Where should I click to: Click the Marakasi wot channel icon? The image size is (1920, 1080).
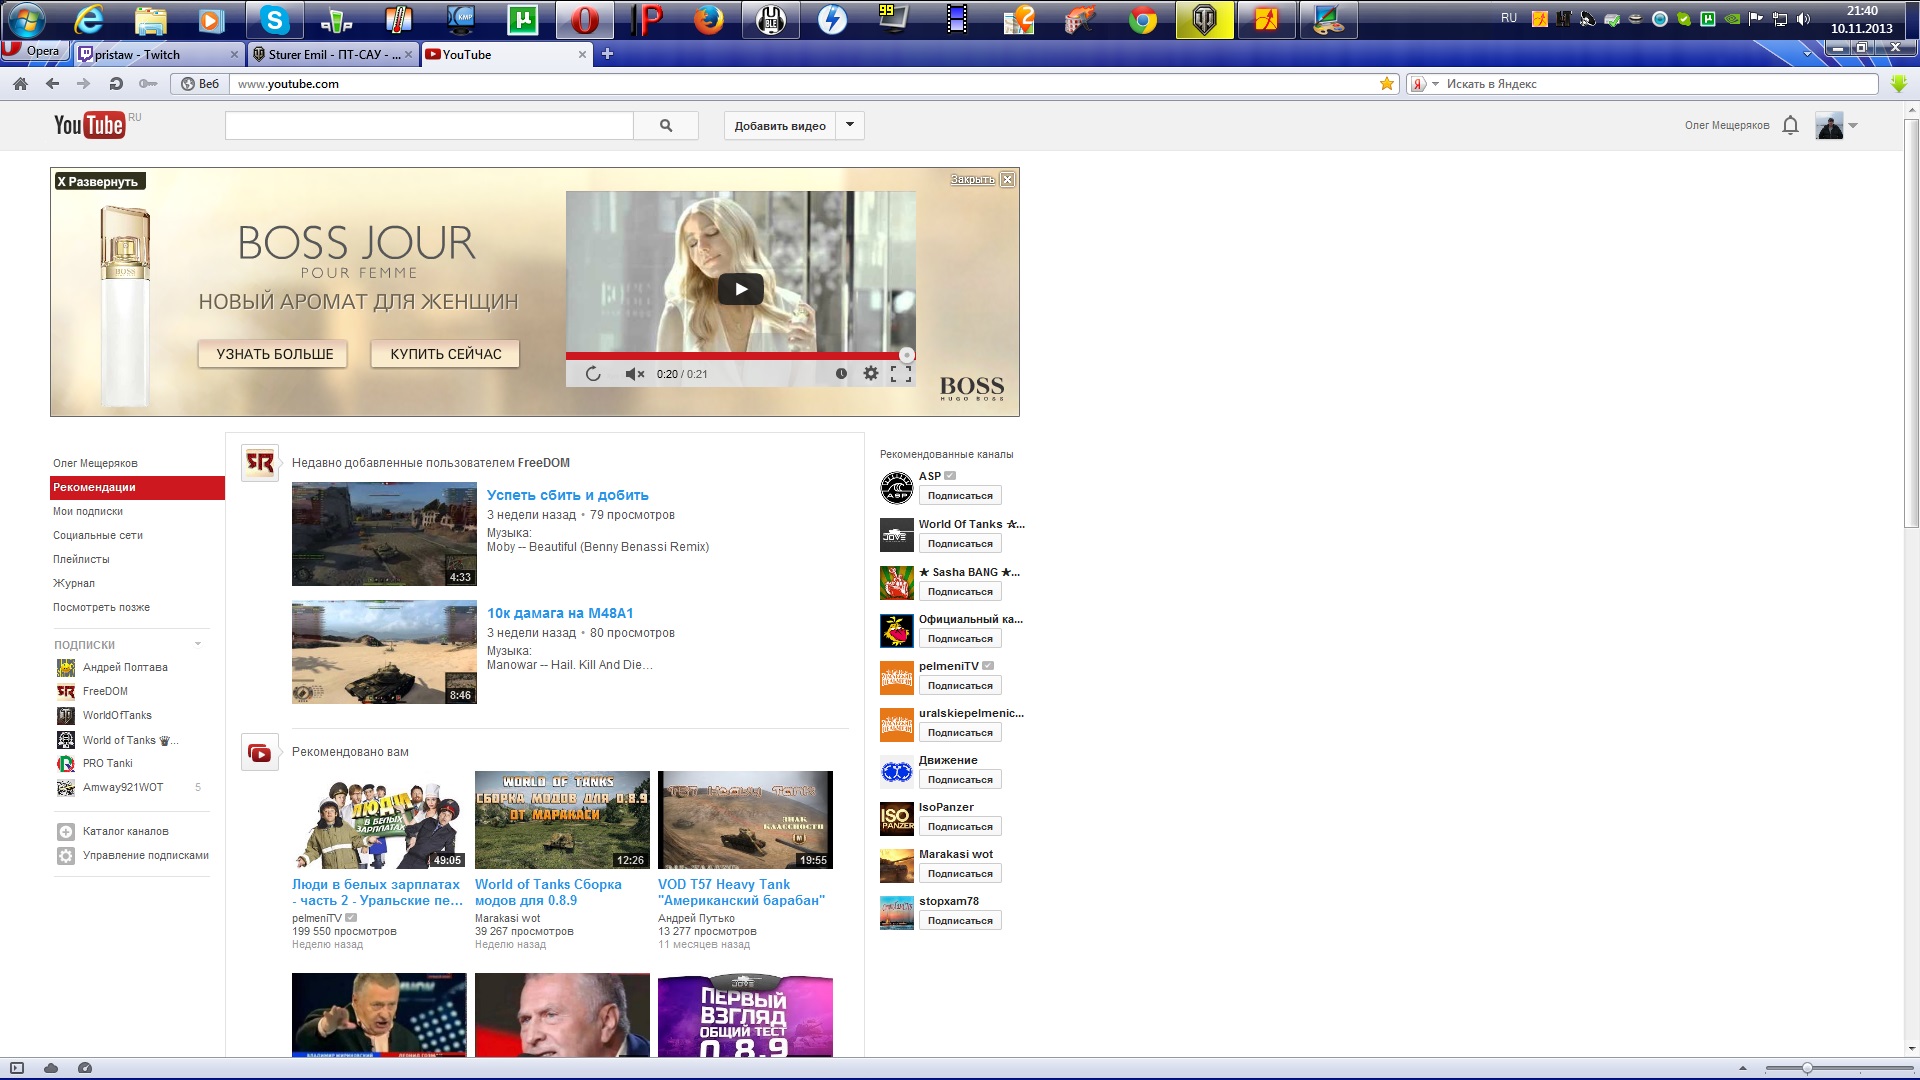(897, 866)
